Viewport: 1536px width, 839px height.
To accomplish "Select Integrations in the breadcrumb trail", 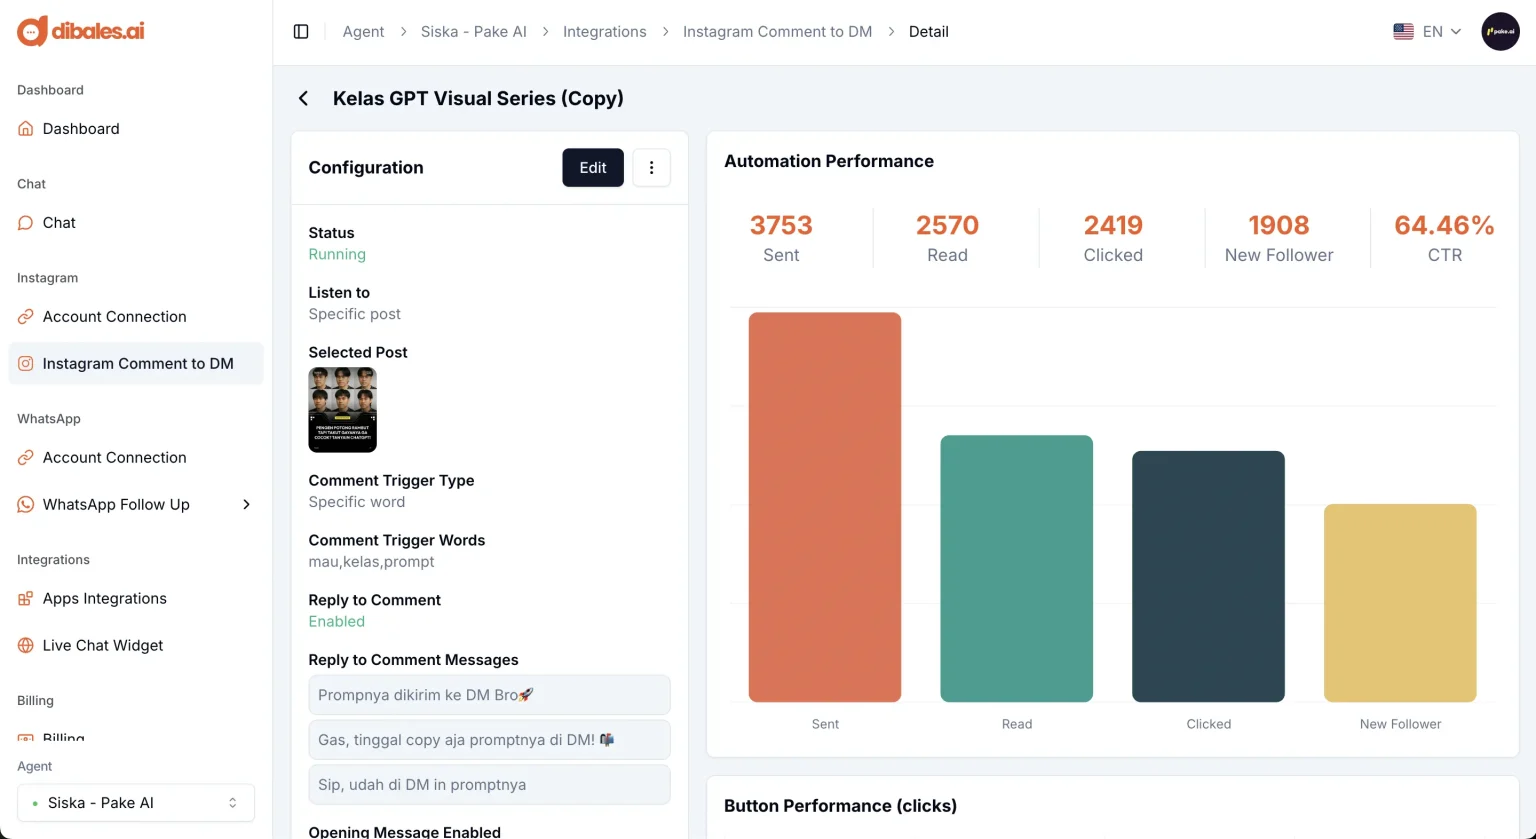I will click(604, 31).
